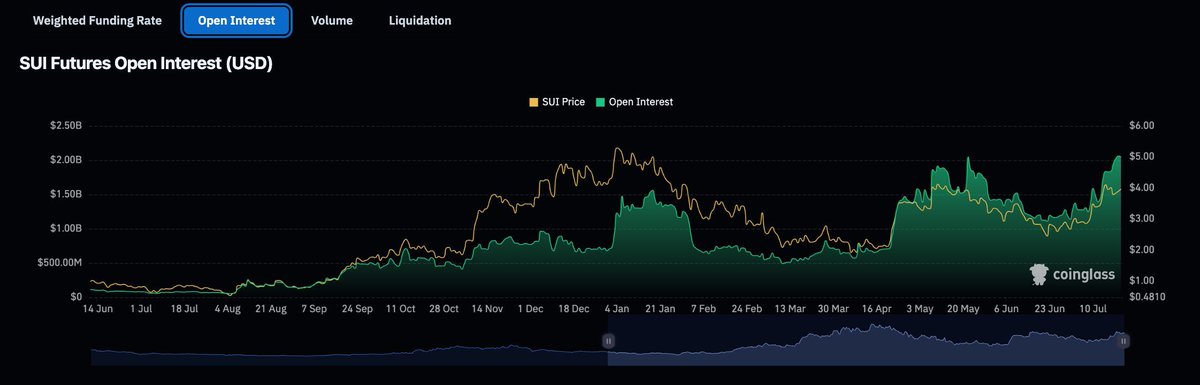This screenshot has width=1200, height=385.
Task: Click the right range slider handle
Action: pos(1124,340)
